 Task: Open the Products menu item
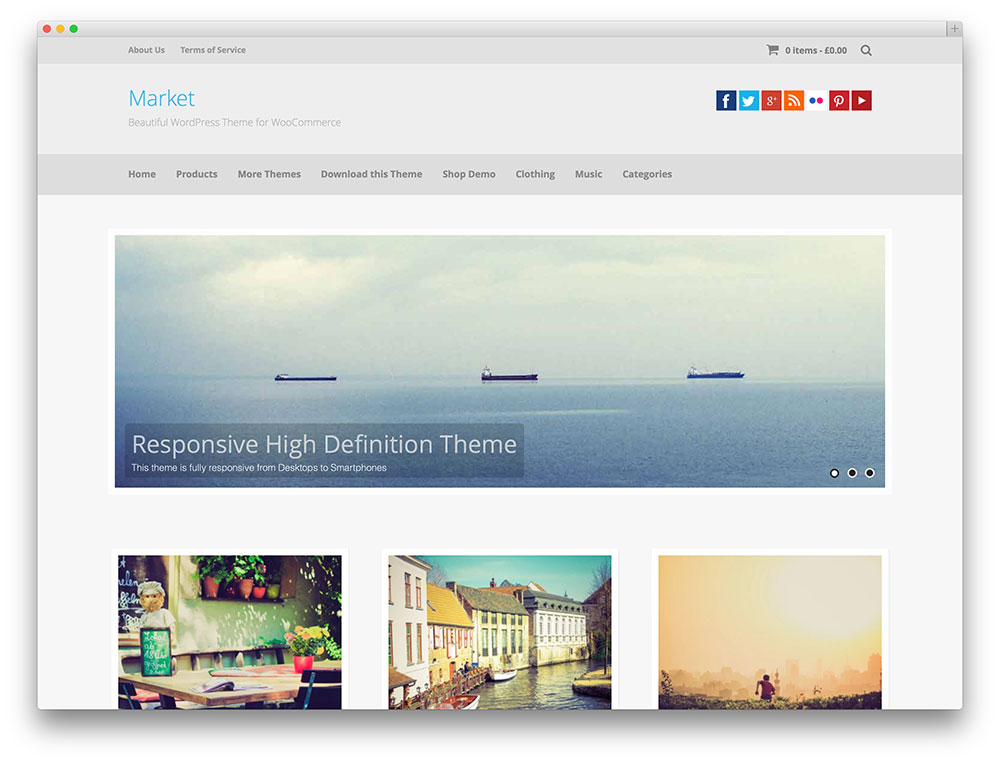coord(196,174)
